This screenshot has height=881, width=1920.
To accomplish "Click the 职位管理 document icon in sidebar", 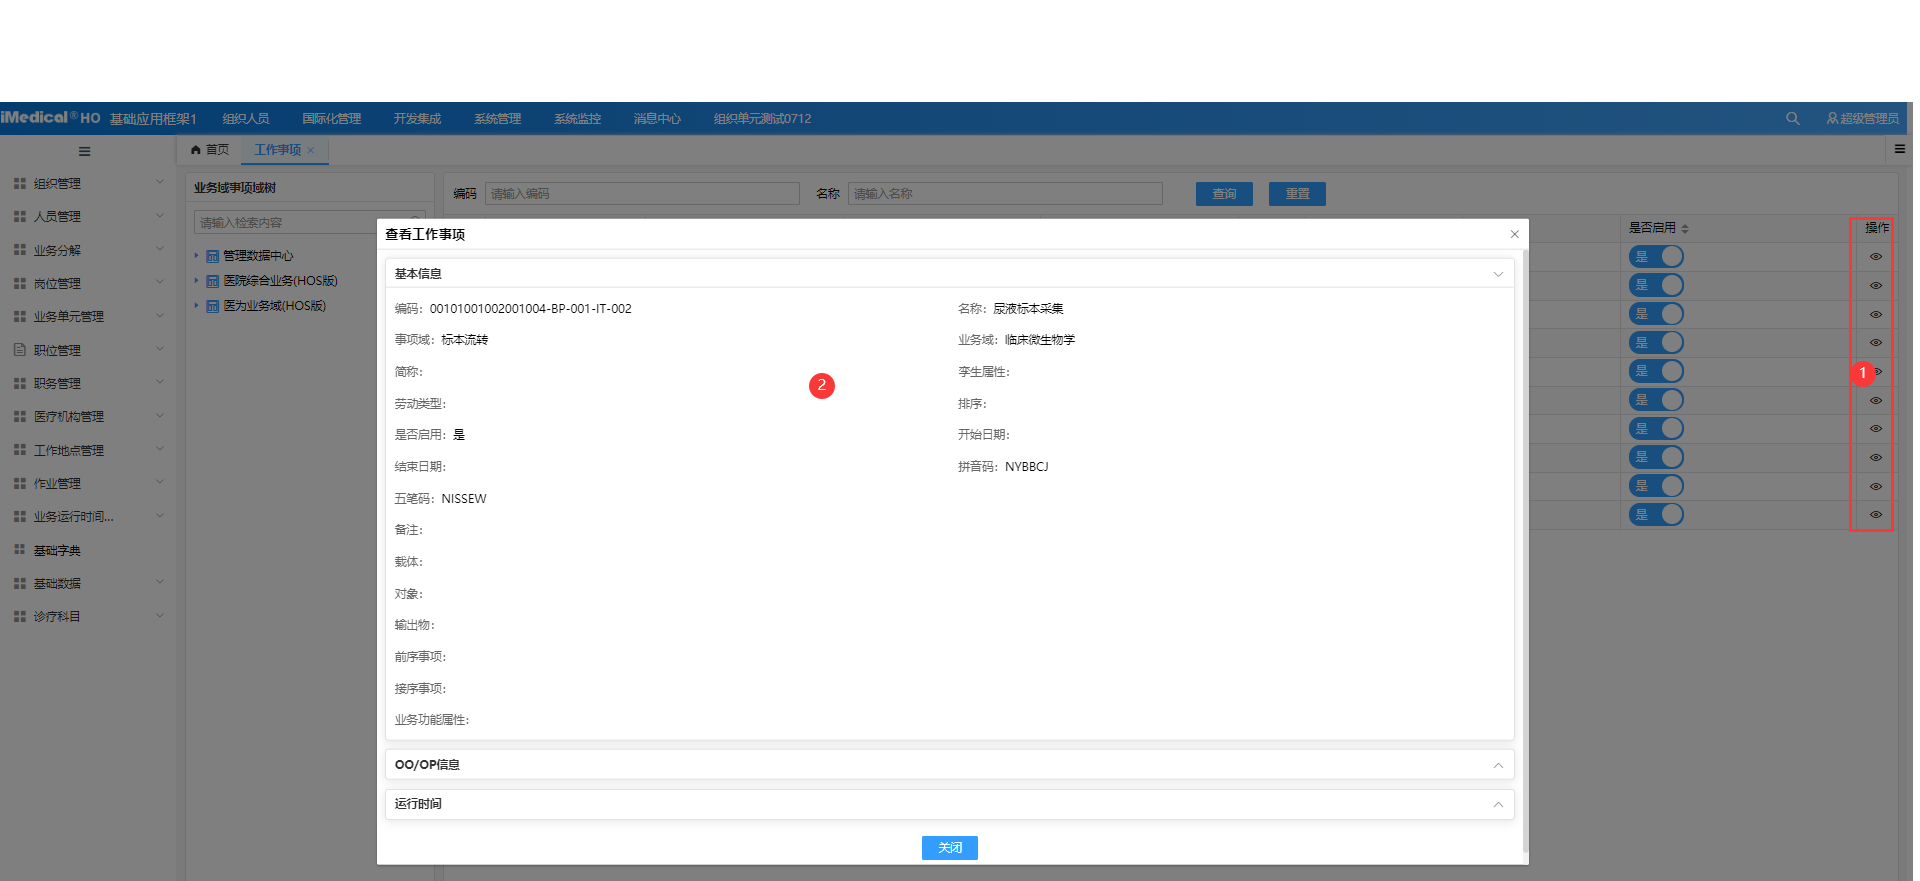I will point(20,350).
